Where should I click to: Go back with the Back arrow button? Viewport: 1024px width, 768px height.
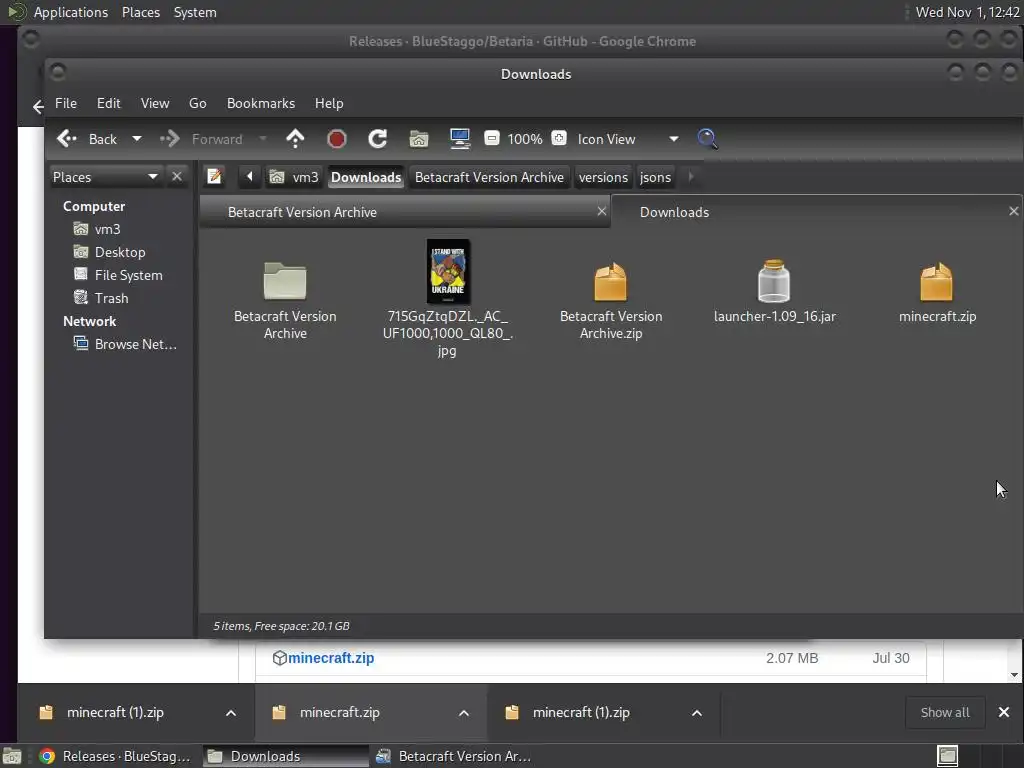click(x=86, y=139)
